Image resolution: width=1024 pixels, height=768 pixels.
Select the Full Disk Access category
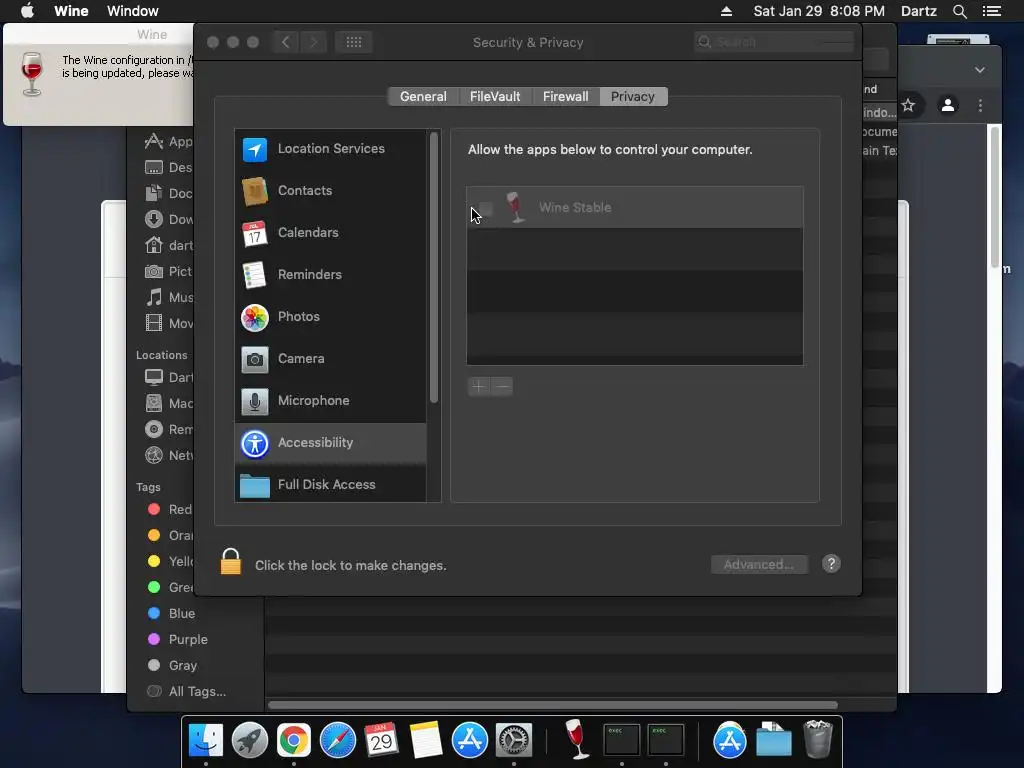(x=330, y=485)
